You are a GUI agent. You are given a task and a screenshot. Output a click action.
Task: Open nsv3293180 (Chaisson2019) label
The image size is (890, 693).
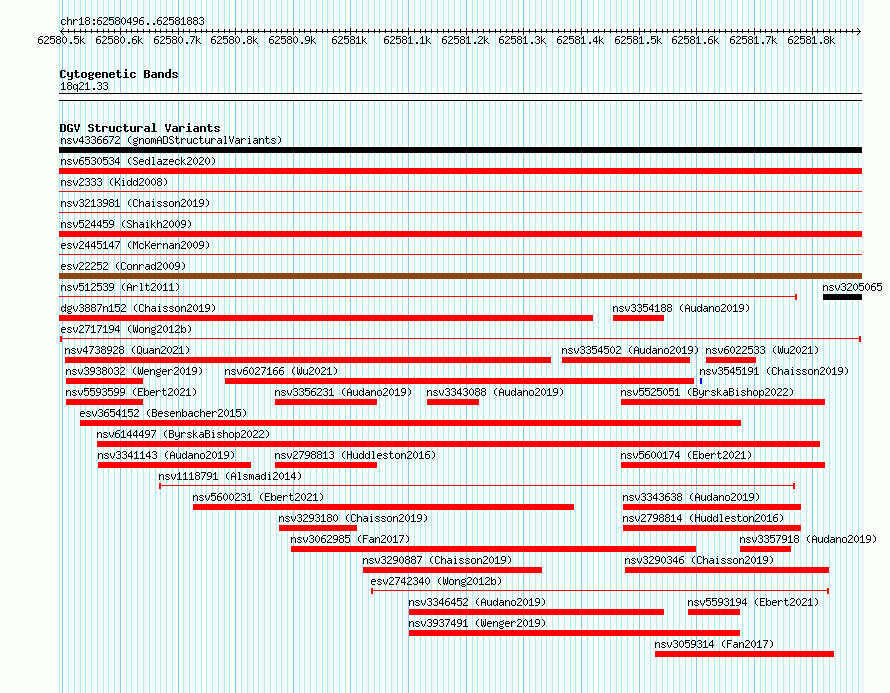click(353, 518)
